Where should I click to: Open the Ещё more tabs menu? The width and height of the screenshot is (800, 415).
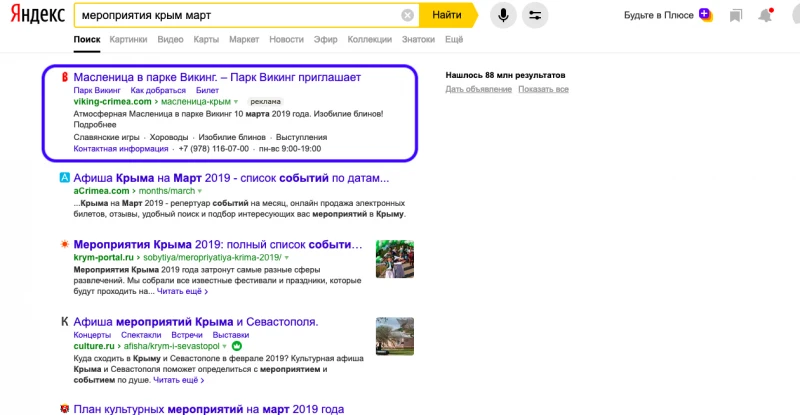coord(454,39)
